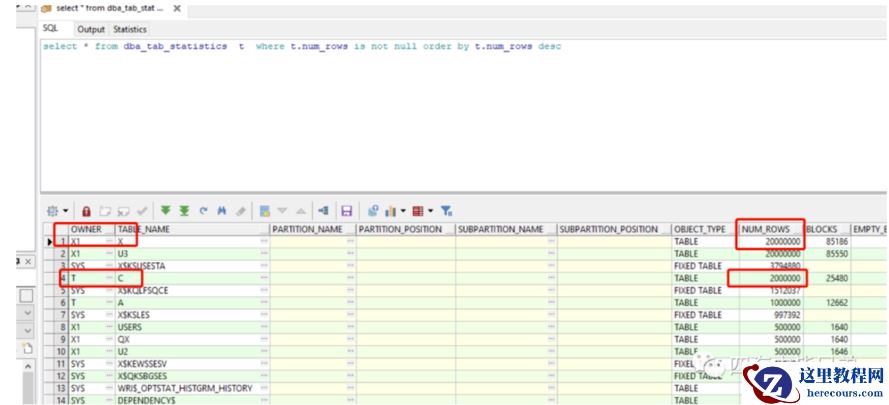Expand the lower chevron in left panel

(x=27, y=330)
